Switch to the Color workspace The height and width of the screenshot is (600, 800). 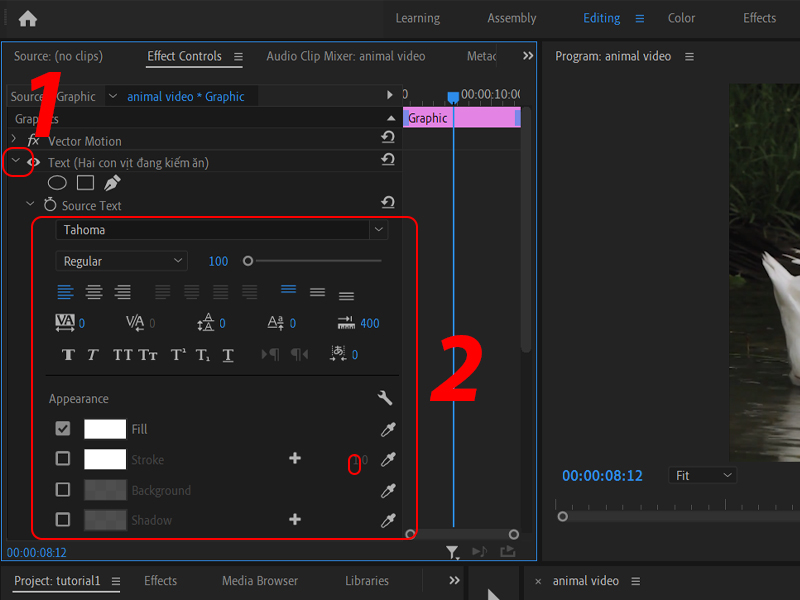click(681, 18)
